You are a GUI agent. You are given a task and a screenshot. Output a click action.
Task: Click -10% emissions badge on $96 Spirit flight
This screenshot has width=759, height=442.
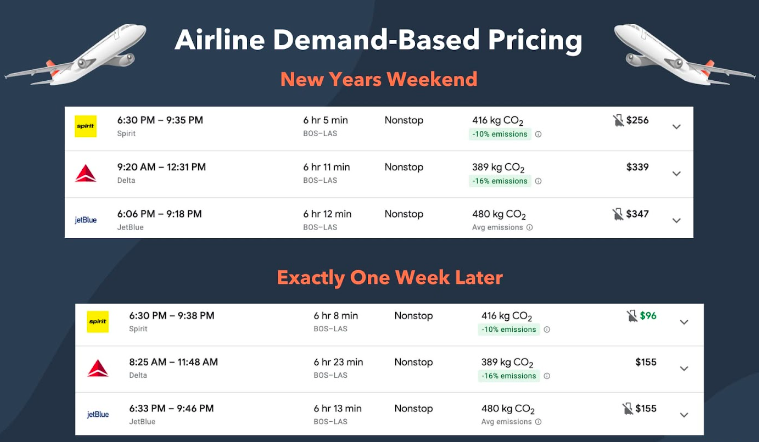click(509, 330)
